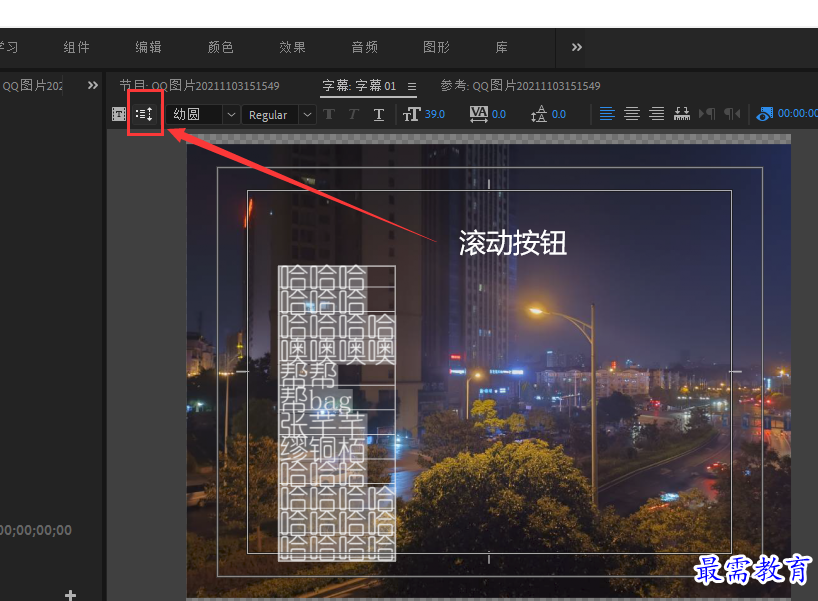The width and height of the screenshot is (818, 601).
Task: Toggle italic text formatting
Action: 354,114
